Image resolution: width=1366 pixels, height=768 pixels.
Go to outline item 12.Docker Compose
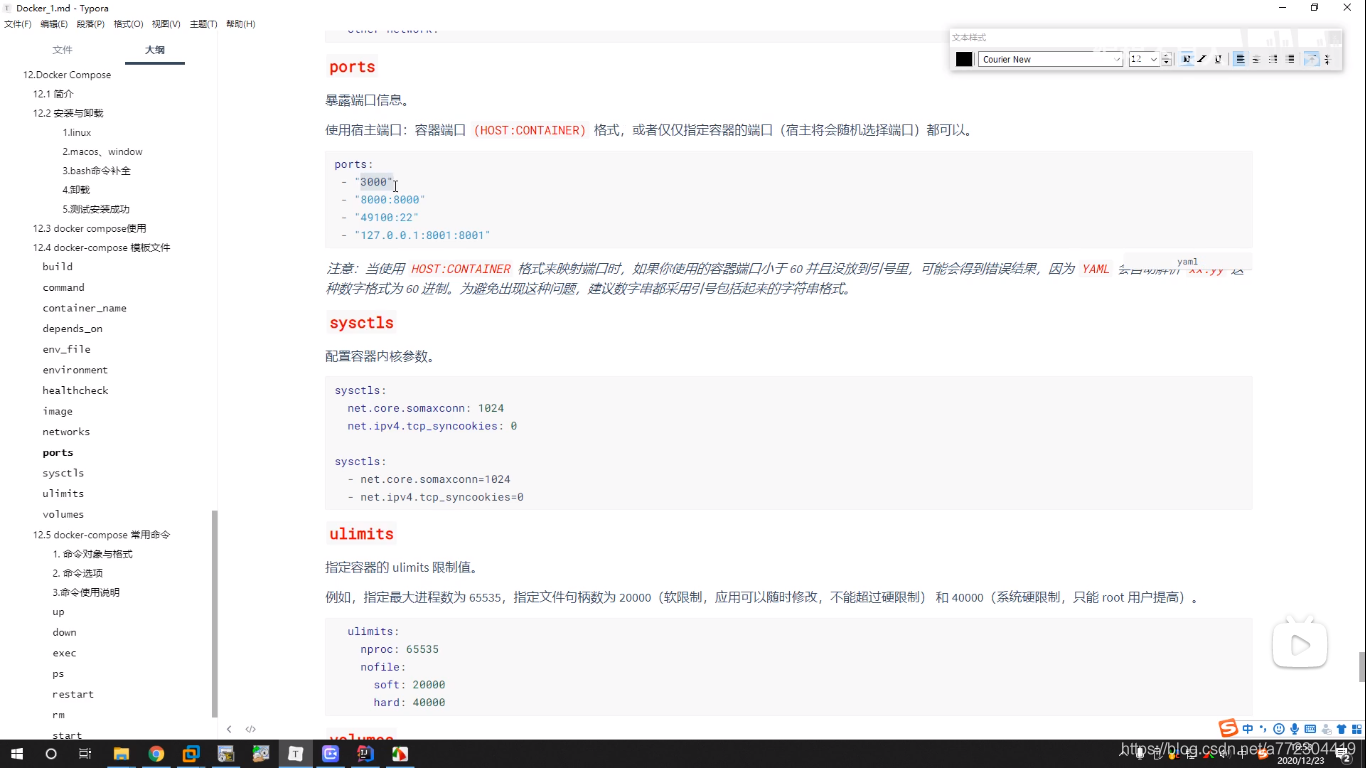(67, 75)
